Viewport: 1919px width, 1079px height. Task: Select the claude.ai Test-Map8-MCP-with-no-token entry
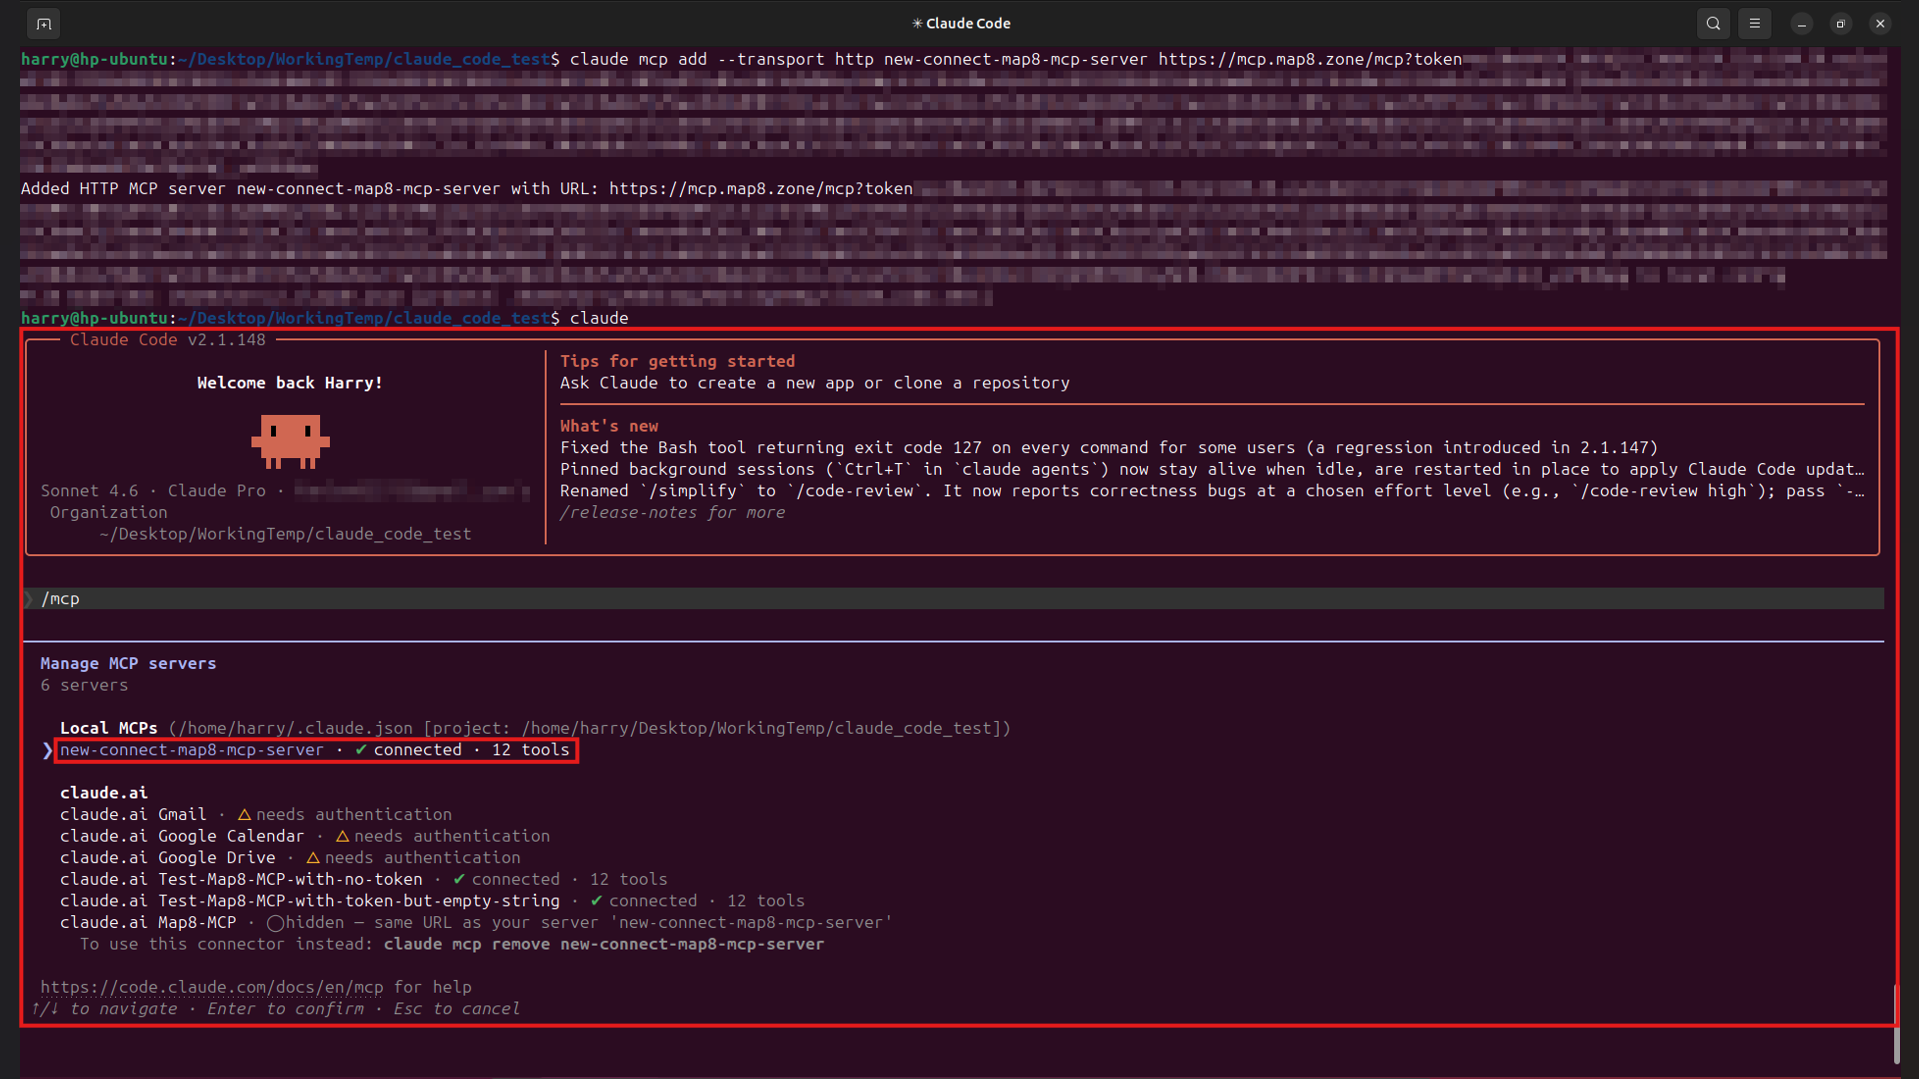click(364, 879)
